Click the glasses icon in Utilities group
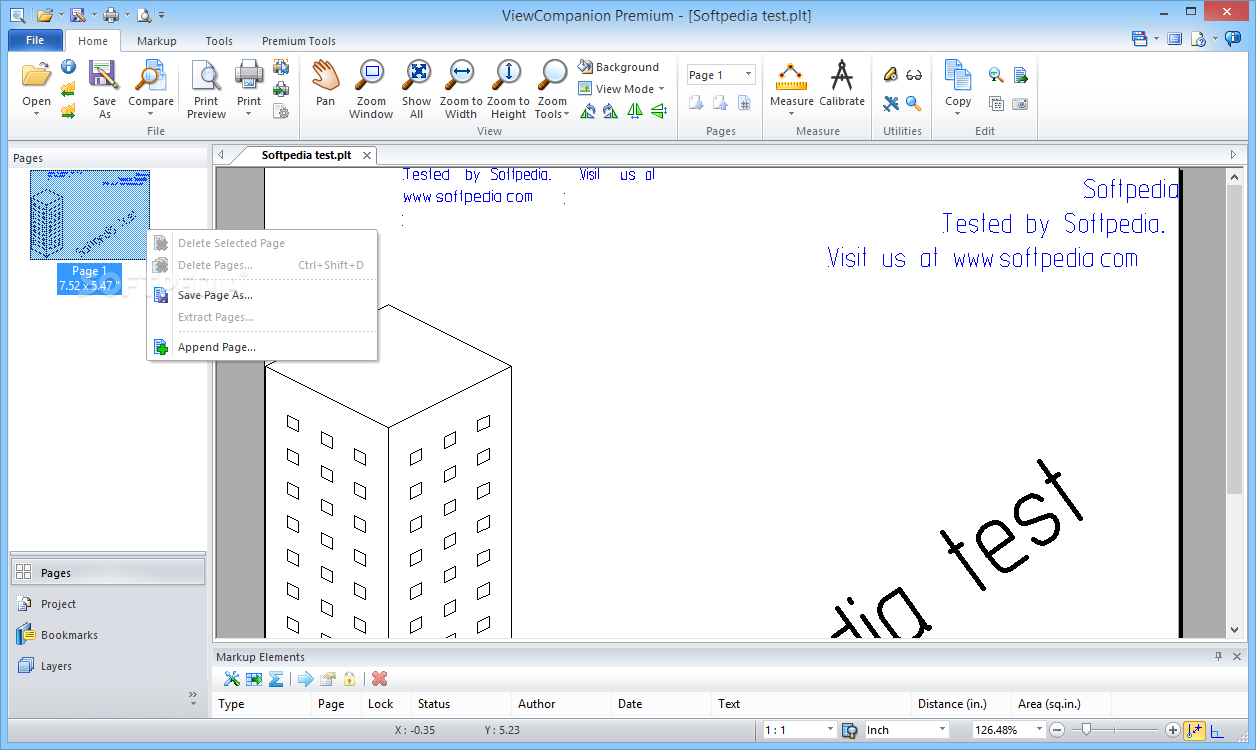This screenshot has width=1256, height=750. 914,75
